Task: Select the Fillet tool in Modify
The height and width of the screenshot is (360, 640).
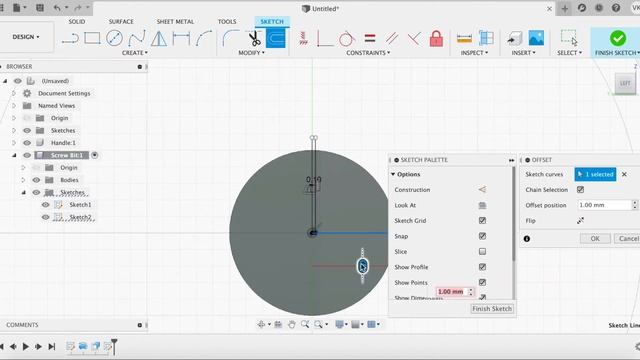Action: click(231, 38)
